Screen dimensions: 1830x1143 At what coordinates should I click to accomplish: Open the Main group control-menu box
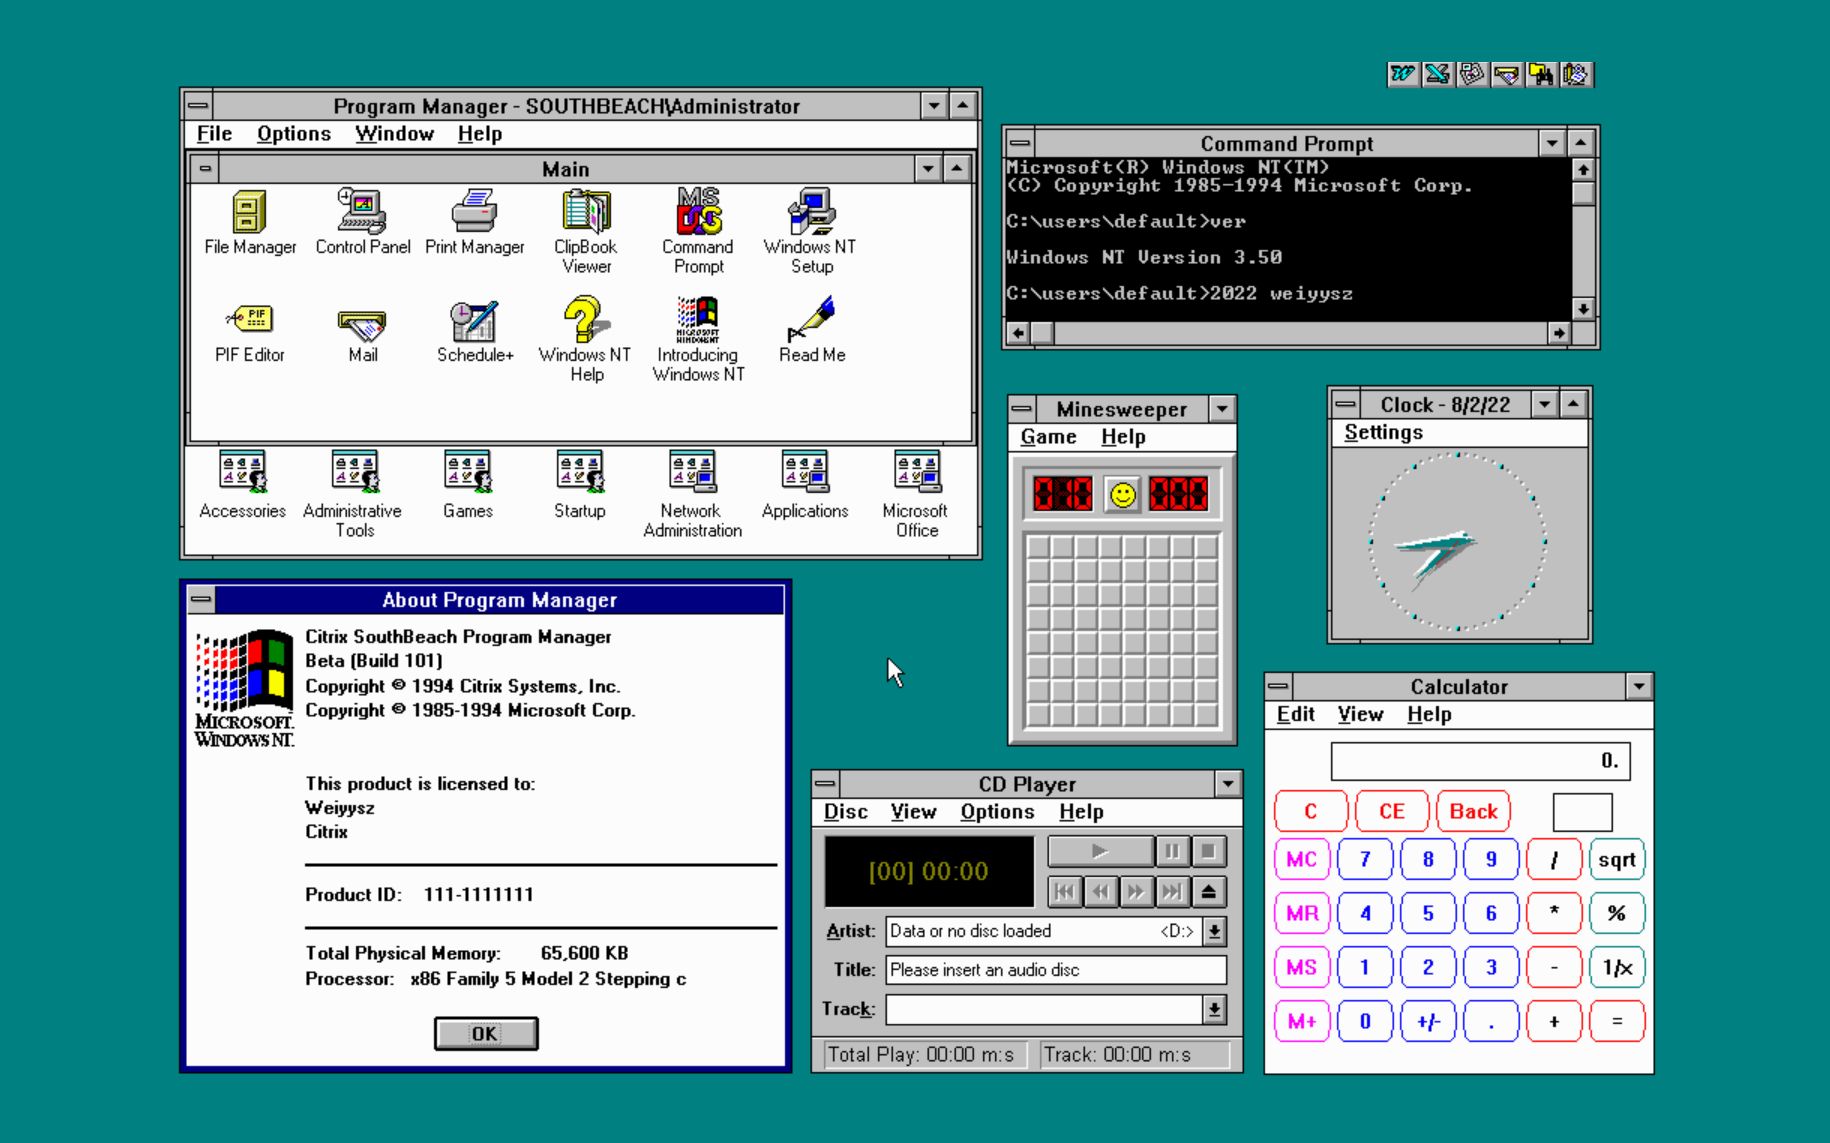point(205,168)
